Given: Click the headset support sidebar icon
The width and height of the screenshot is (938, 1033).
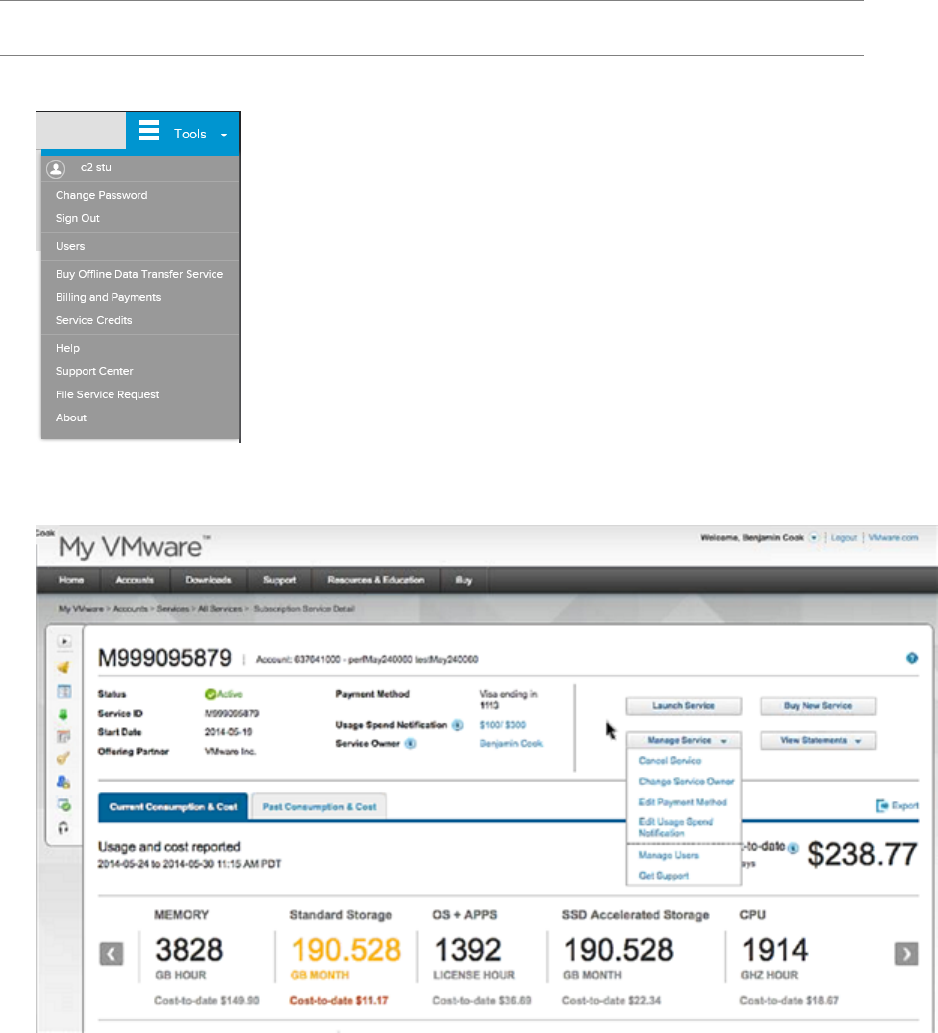Looking at the screenshot, I should (63, 828).
